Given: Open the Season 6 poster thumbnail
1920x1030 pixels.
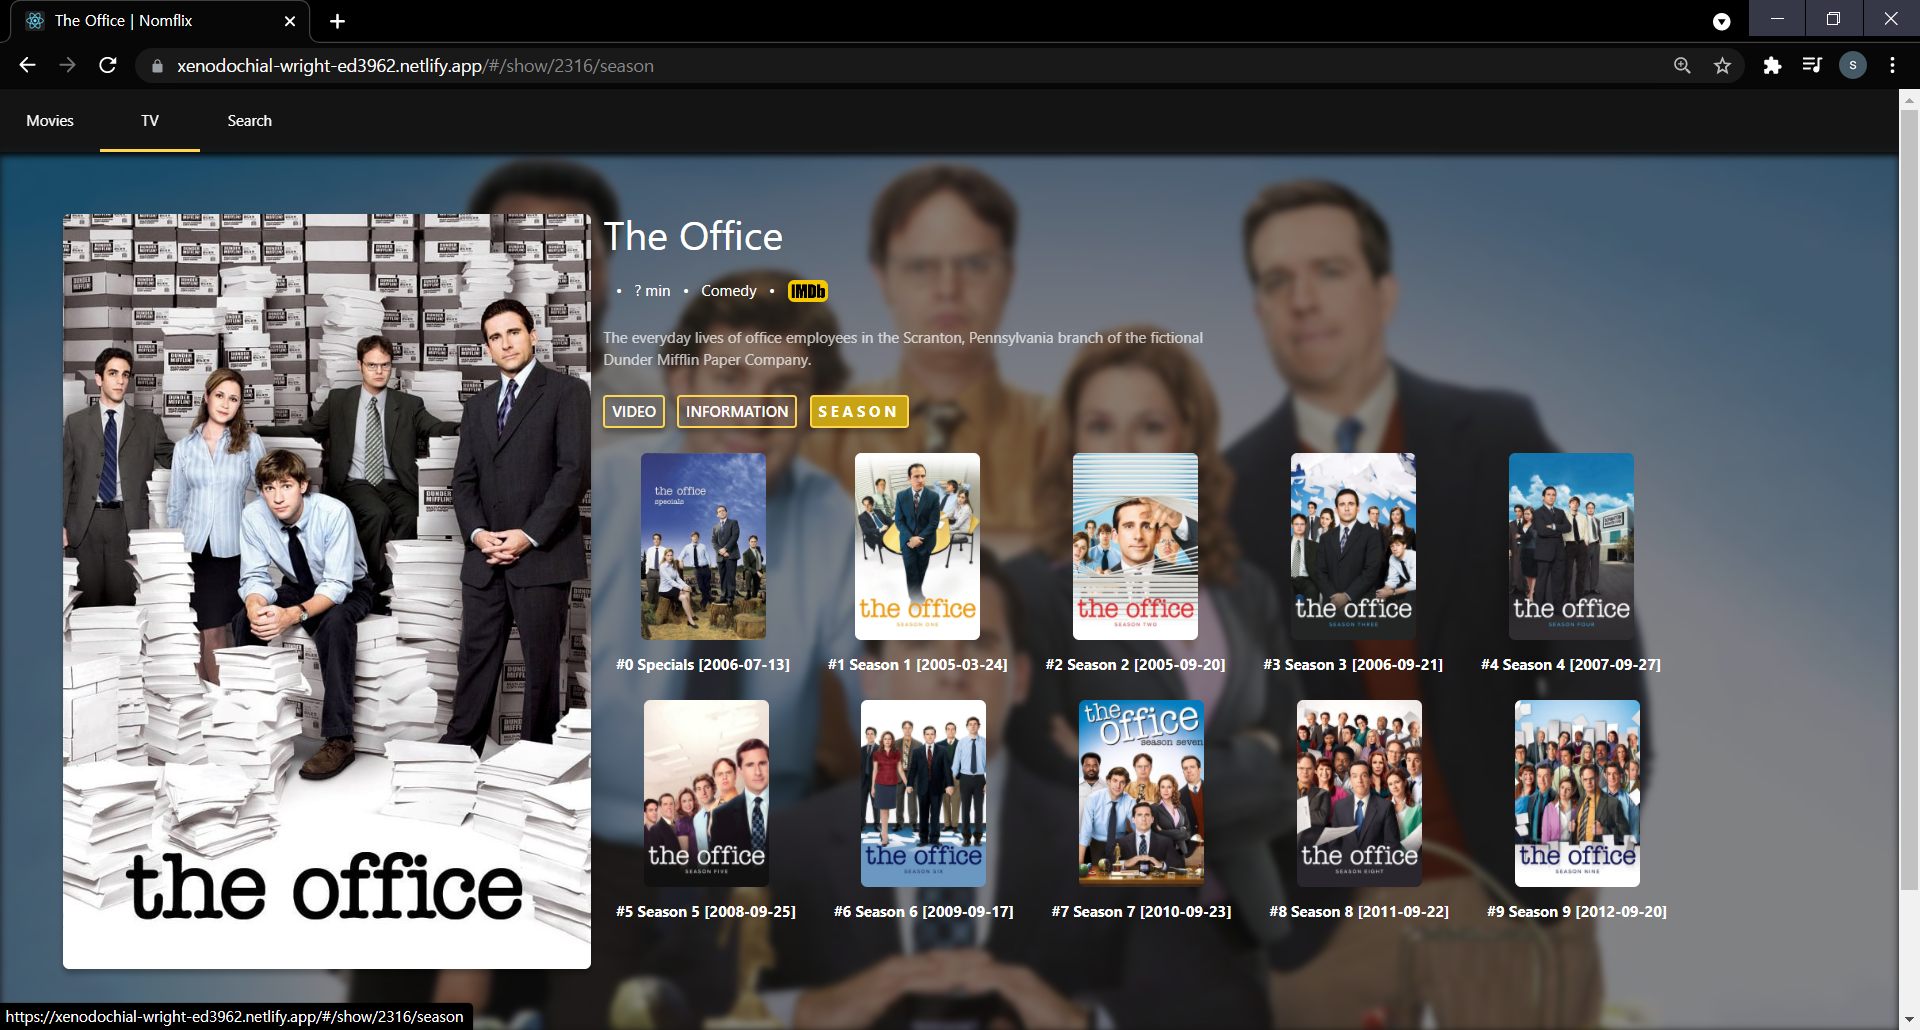Looking at the screenshot, I should click(x=923, y=793).
